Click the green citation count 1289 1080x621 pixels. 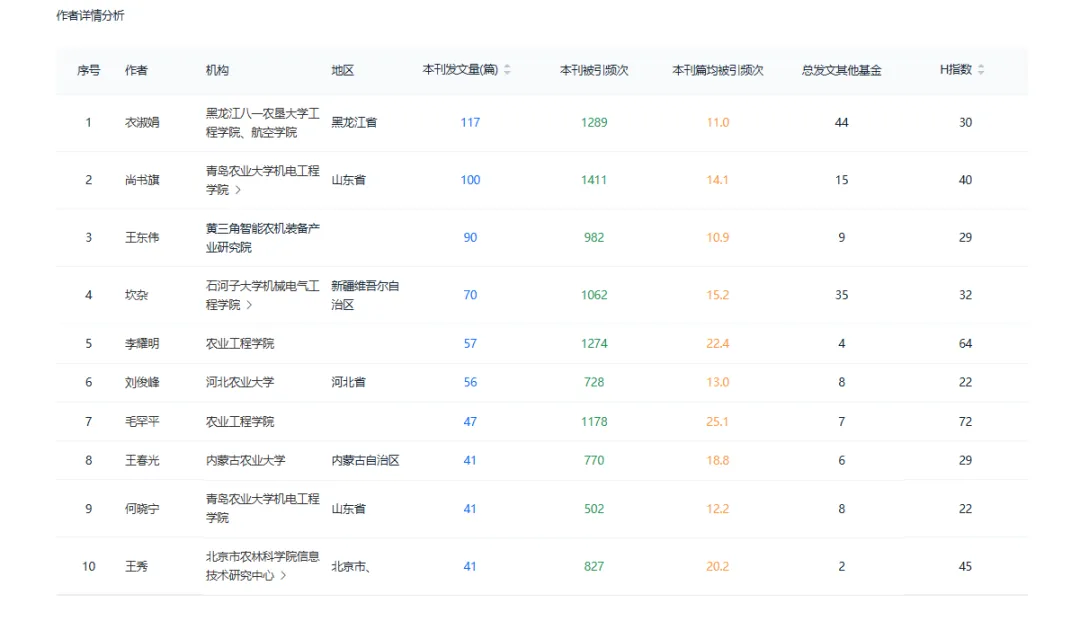pos(594,123)
